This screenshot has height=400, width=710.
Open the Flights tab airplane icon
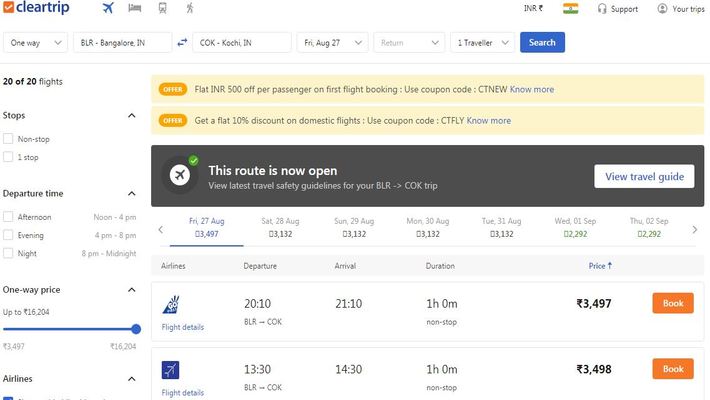point(108,8)
